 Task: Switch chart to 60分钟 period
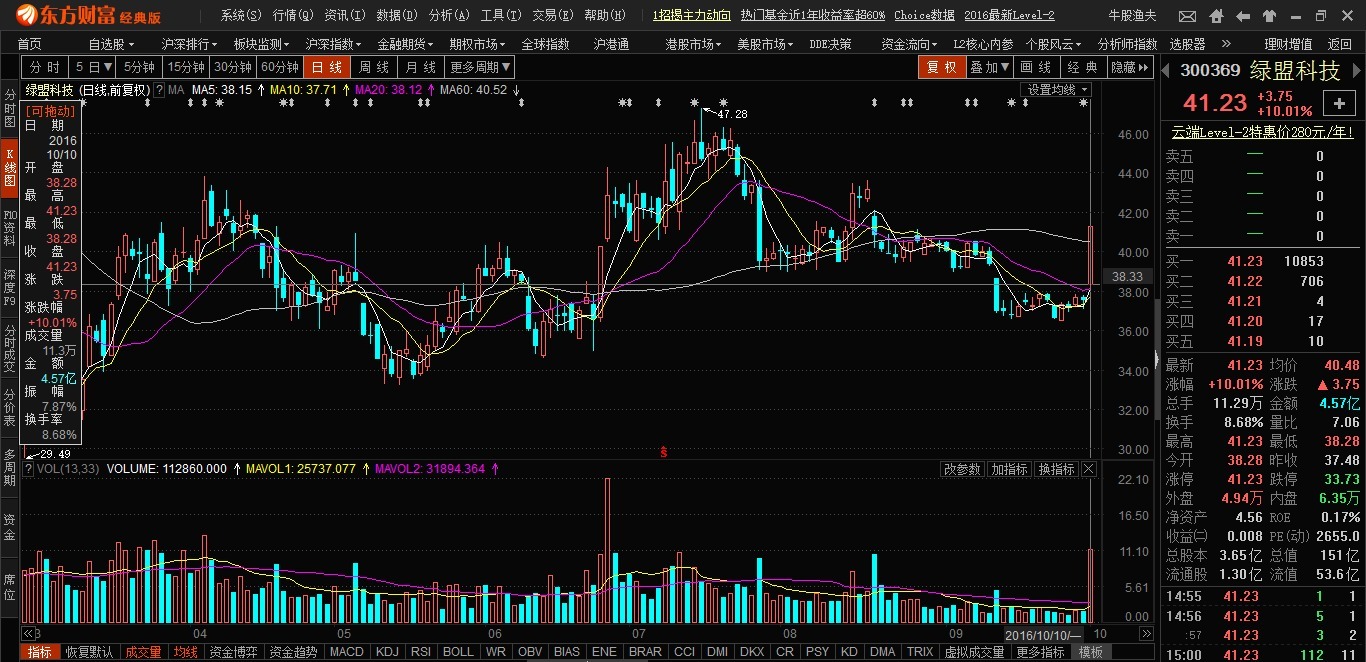(x=280, y=67)
